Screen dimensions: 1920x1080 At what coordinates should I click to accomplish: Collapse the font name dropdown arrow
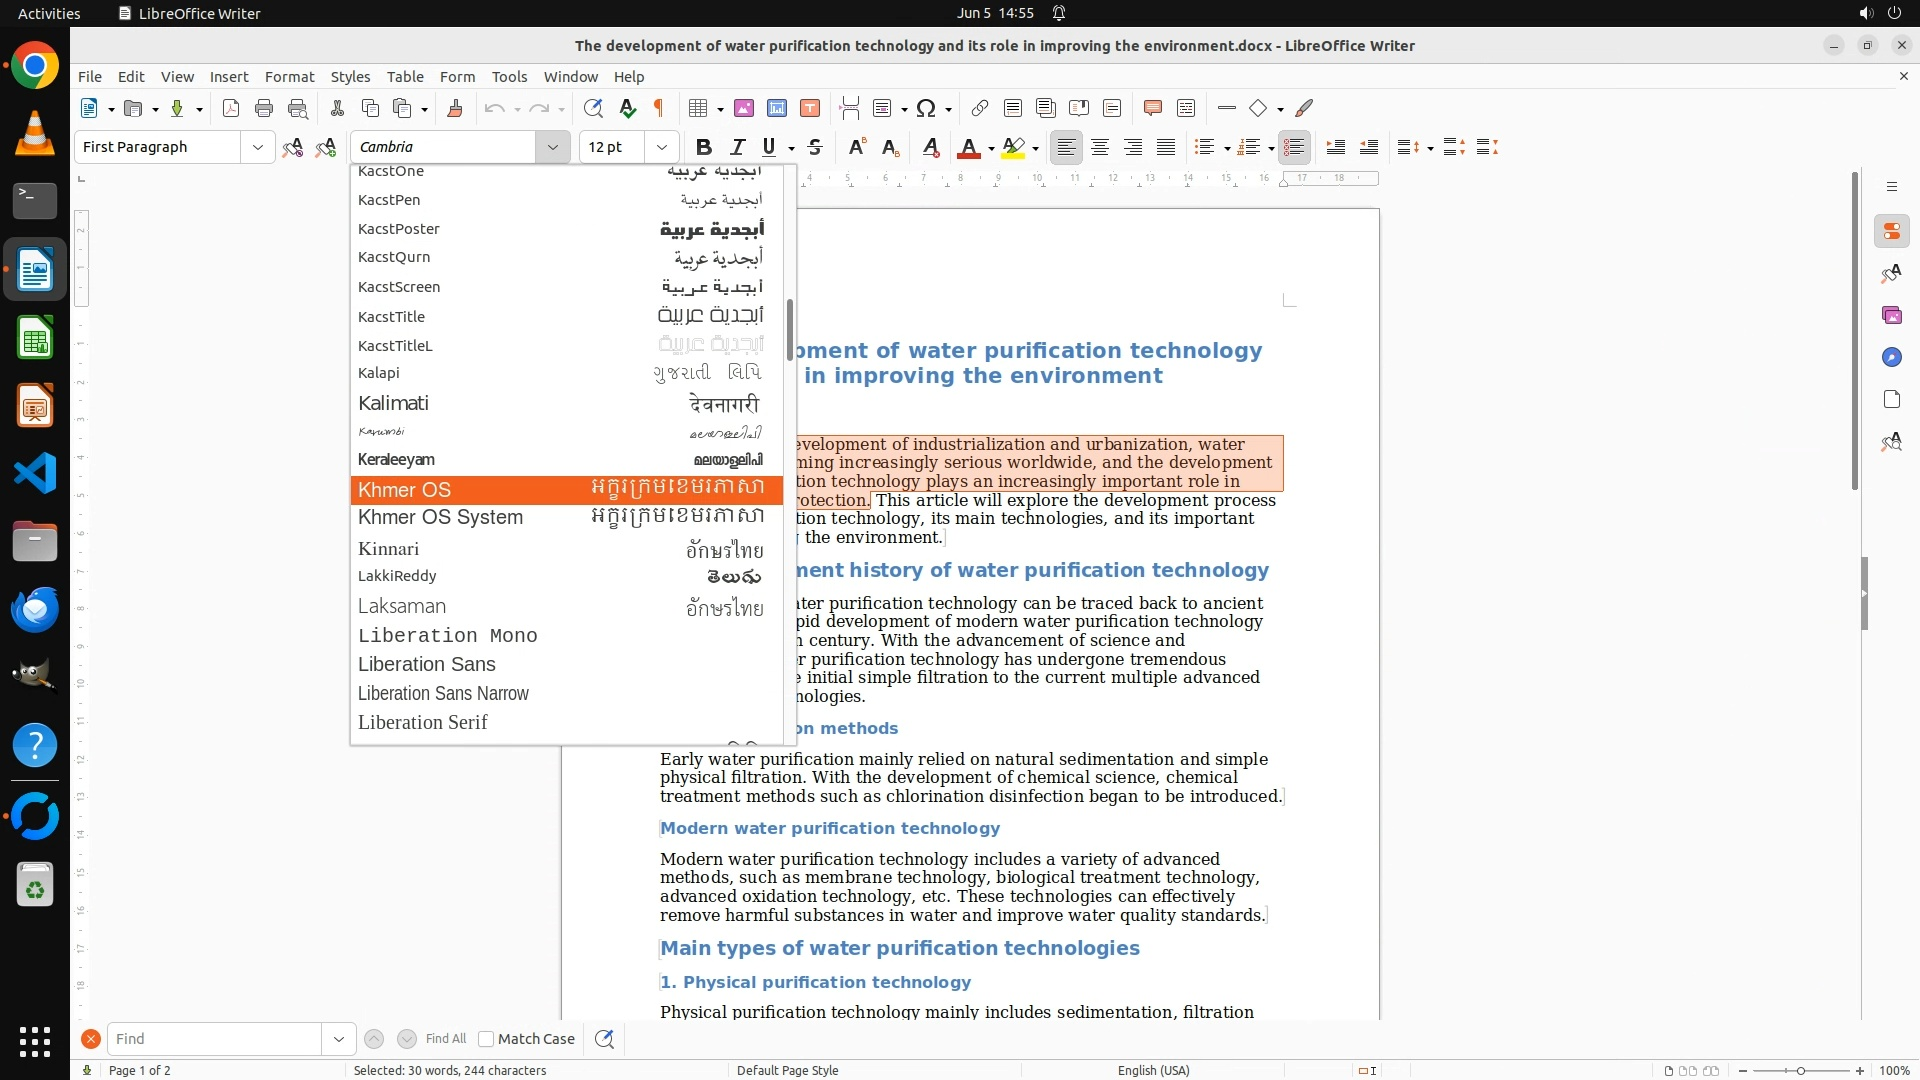coord(552,147)
